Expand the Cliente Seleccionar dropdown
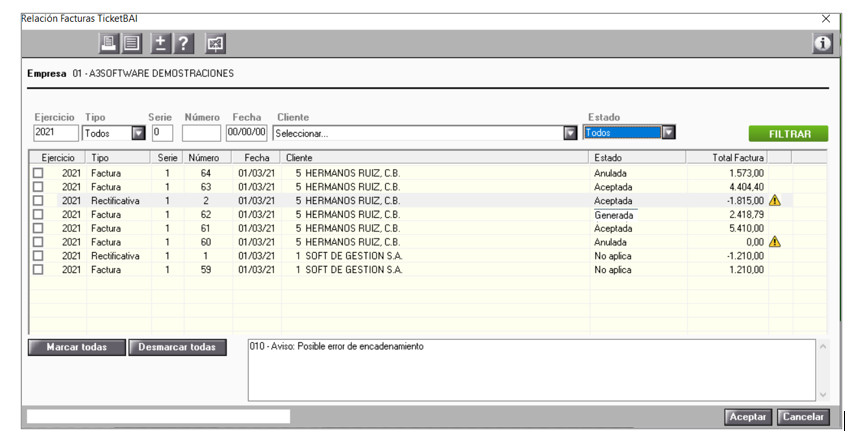 [570, 133]
